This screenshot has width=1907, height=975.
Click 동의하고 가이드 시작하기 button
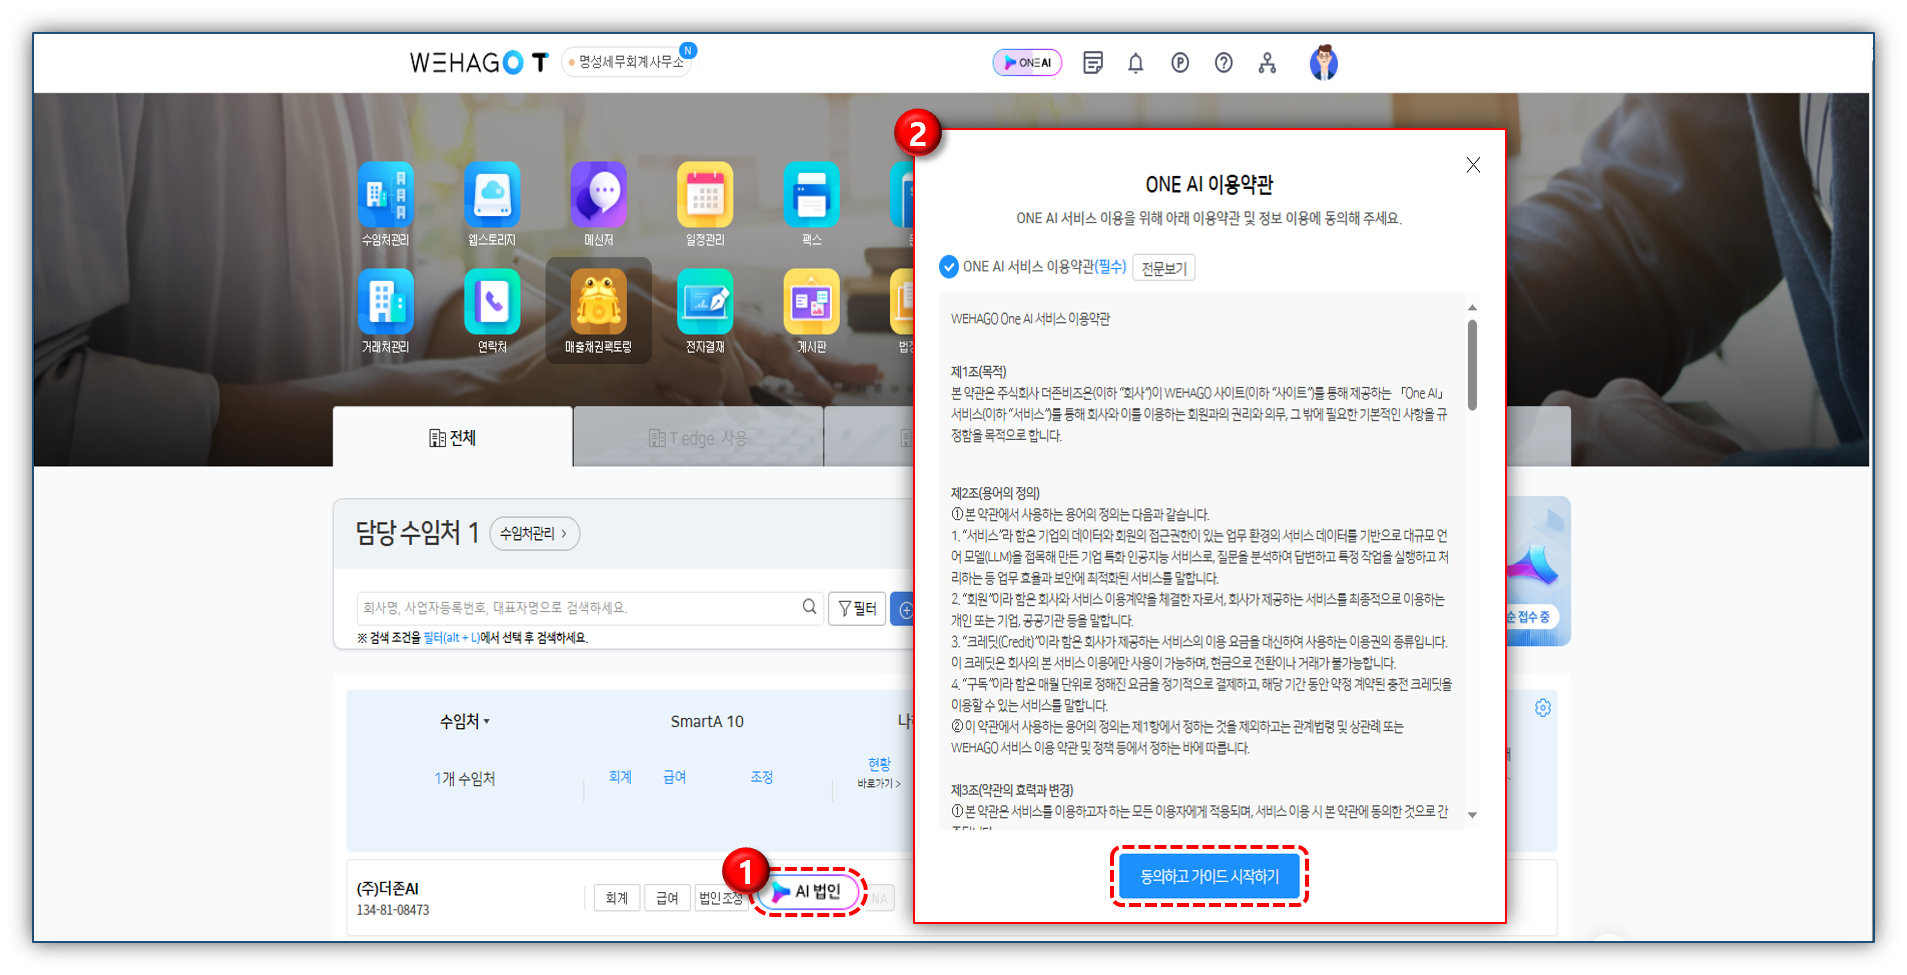click(1209, 876)
